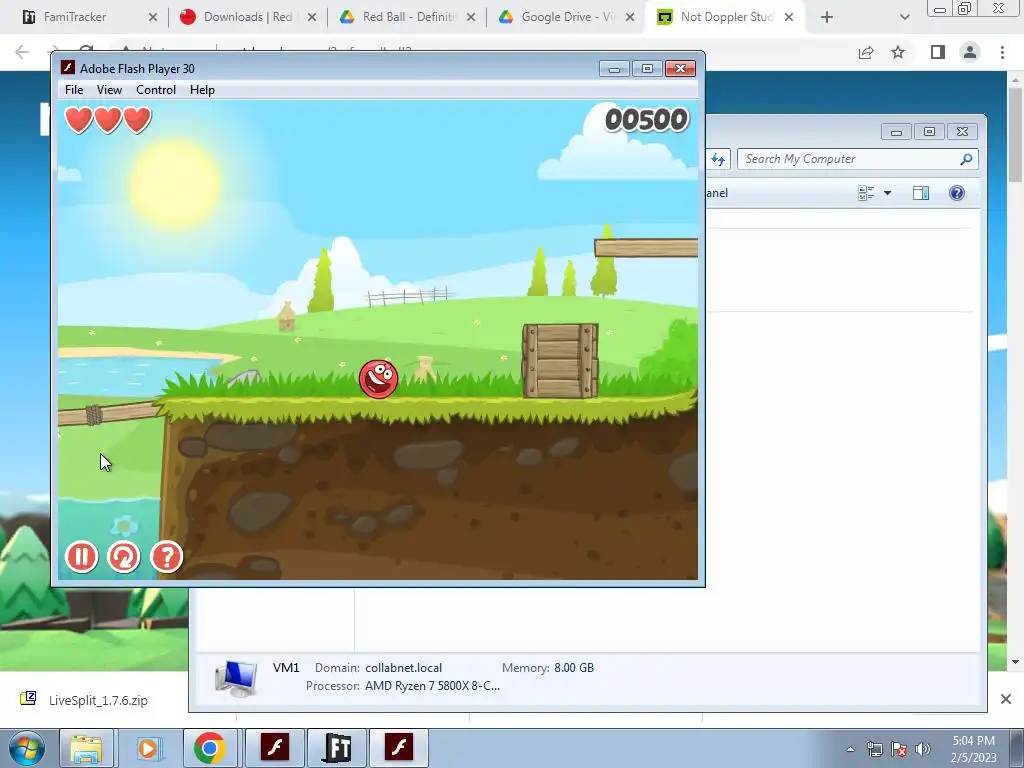Click the 5:04 PM taskbar clock
The width and height of the screenshot is (1024, 768).
[x=973, y=749]
